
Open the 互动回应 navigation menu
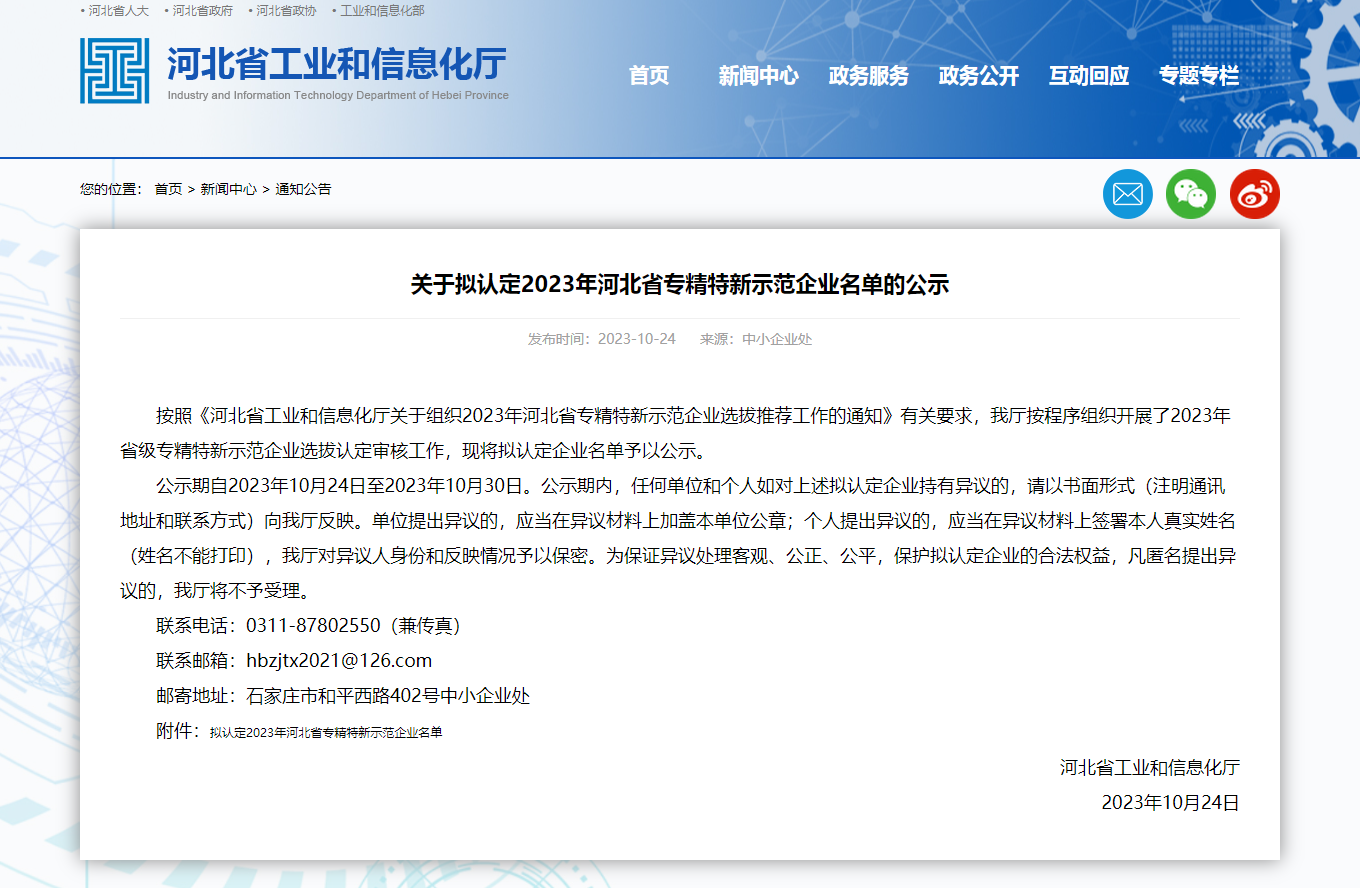click(x=1089, y=76)
